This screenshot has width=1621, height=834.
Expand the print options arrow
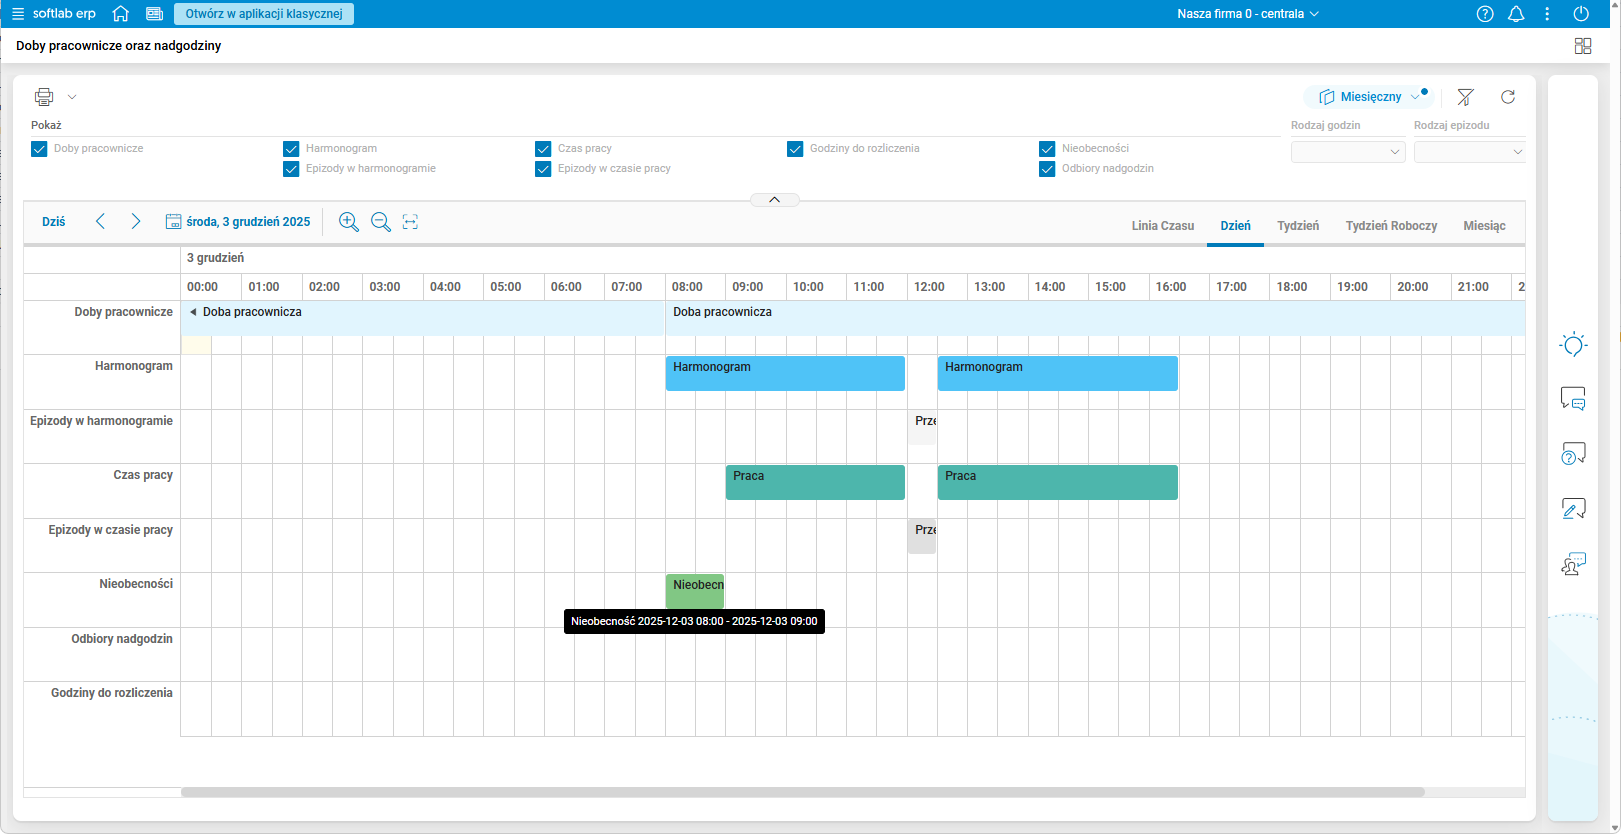click(72, 97)
